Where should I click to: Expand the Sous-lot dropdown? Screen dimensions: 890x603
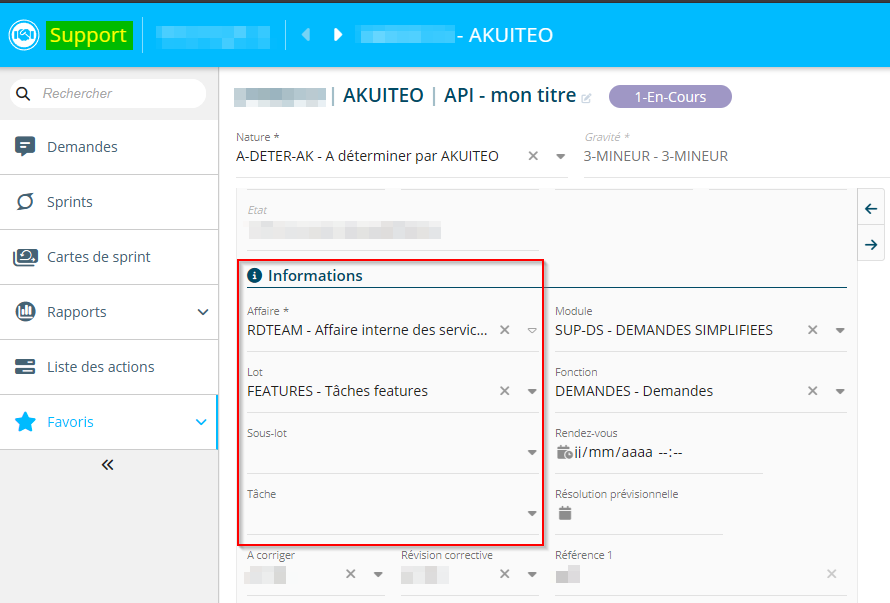coord(532,453)
